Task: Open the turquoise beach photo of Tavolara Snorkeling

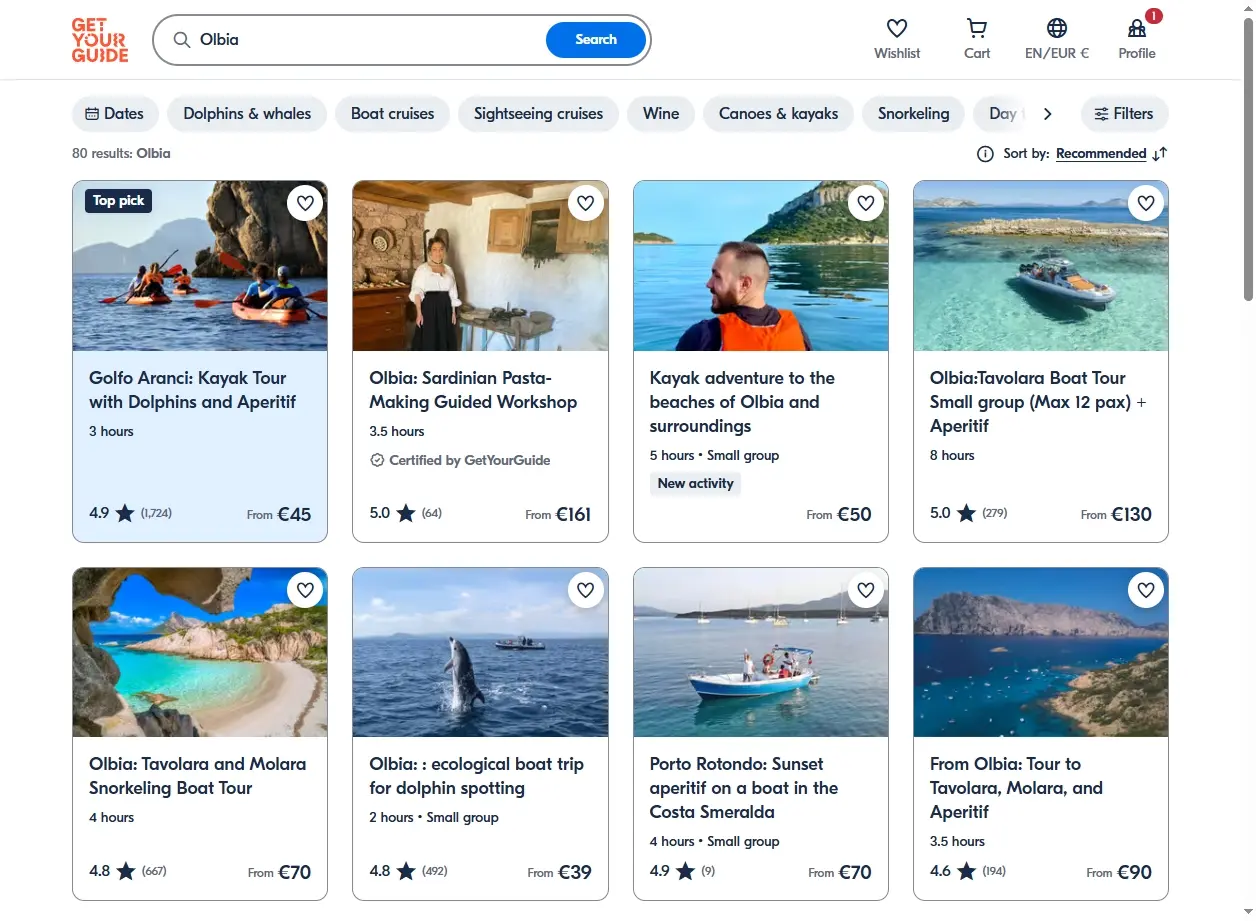Action: point(200,652)
